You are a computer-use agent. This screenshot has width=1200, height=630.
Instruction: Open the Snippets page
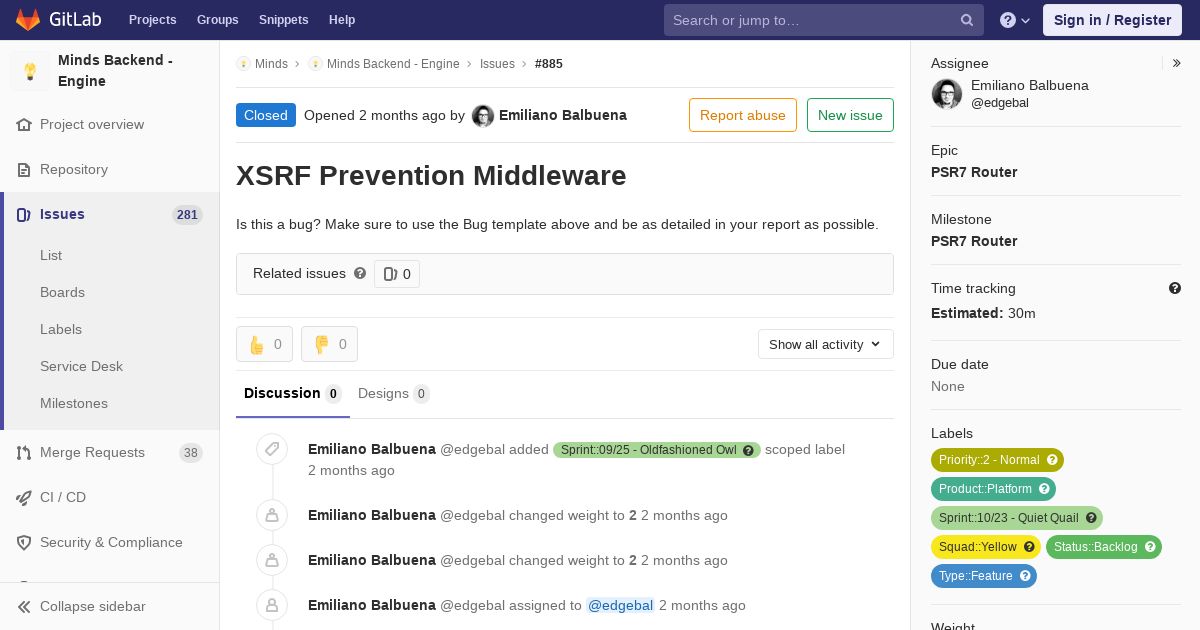tap(284, 20)
